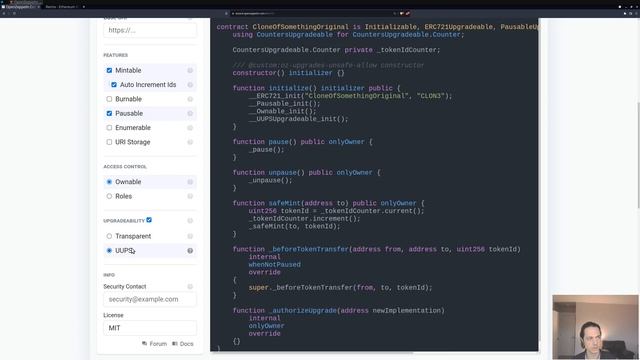Open help icon next to Pausable

pyautogui.click(x=190, y=113)
